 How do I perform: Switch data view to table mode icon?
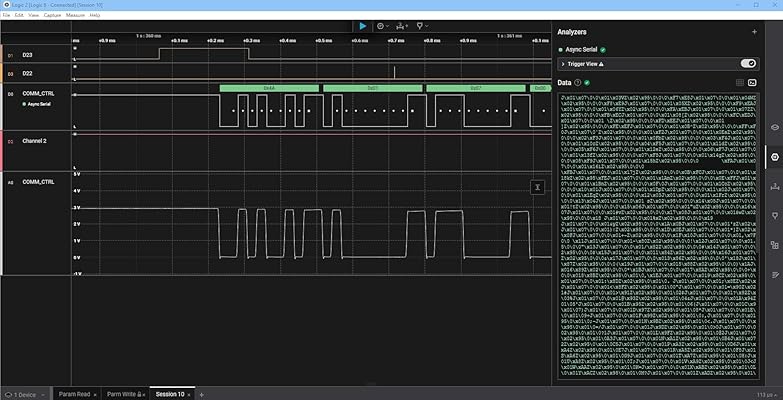pos(739,82)
